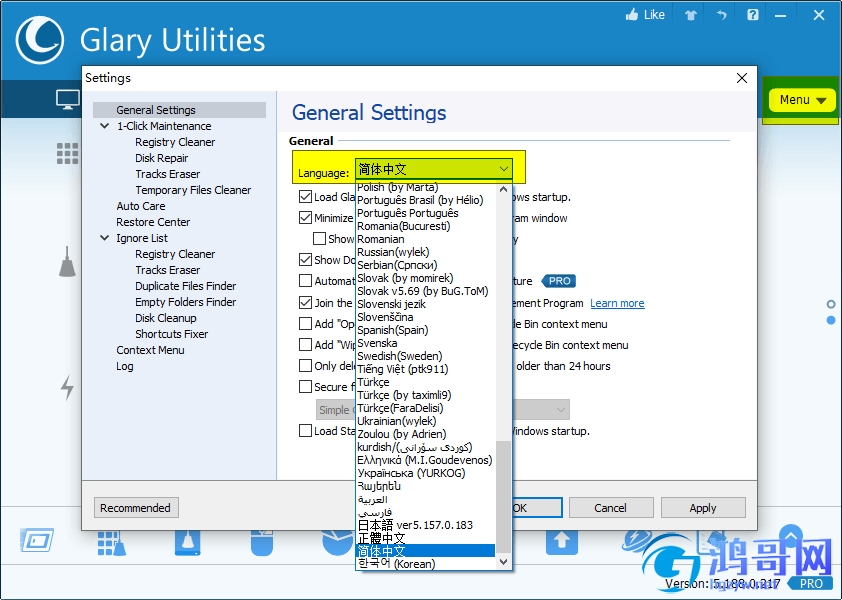Toggle the 'Load Gla' startup checkbox
Screen dimensions: 842x600
(x=306, y=197)
